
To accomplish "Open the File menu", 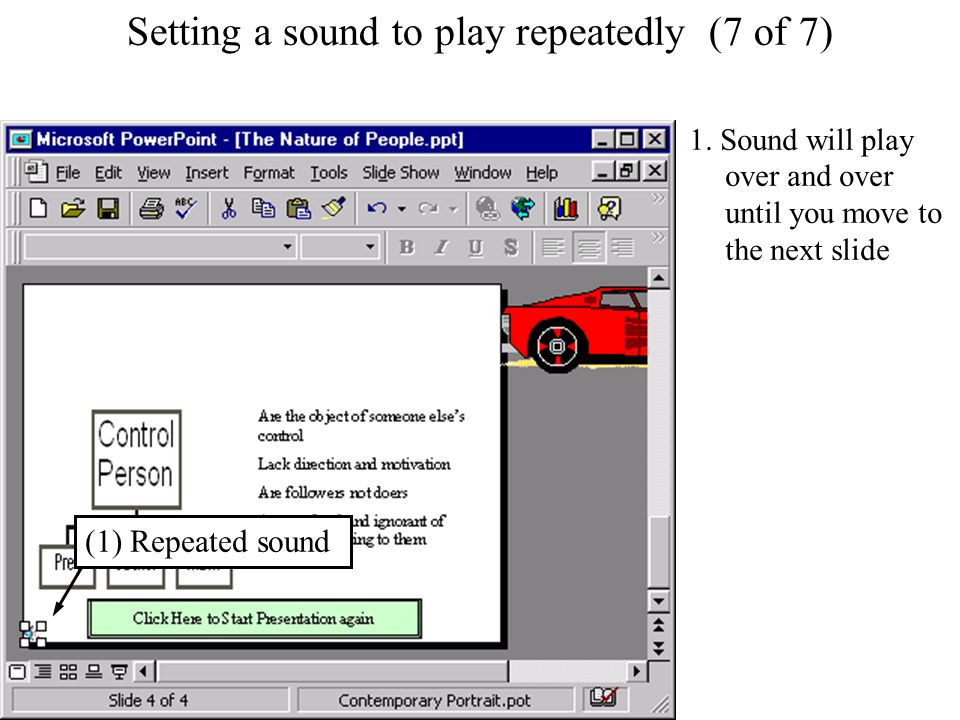I will click(x=67, y=173).
